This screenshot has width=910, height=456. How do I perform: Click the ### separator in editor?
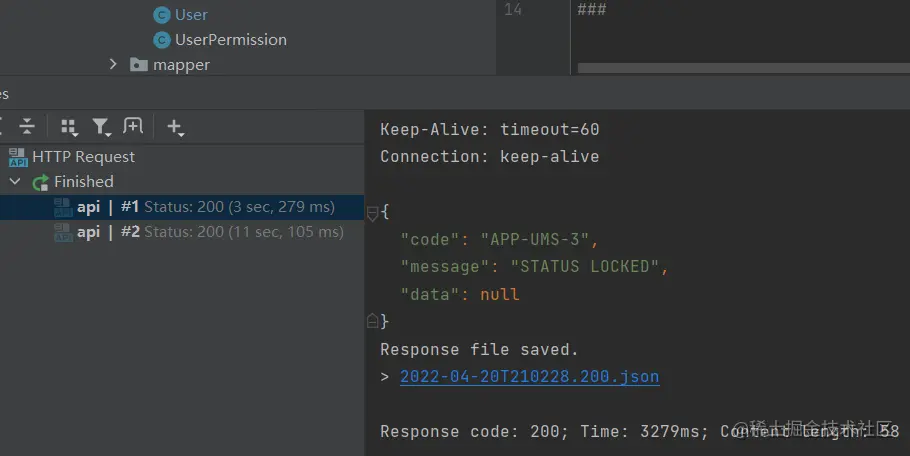point(592,9)
